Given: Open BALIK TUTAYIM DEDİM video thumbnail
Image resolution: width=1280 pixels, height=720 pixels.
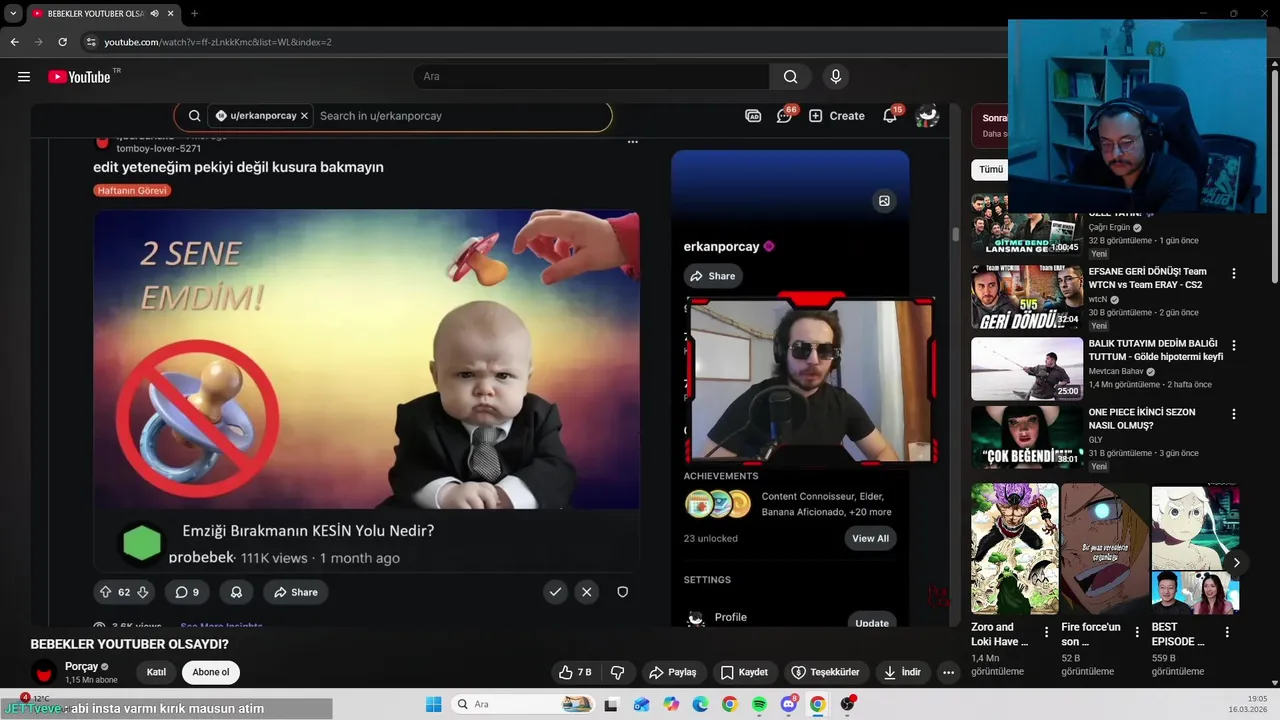Looking at the screenshot, I should (x=1027, y=369).
